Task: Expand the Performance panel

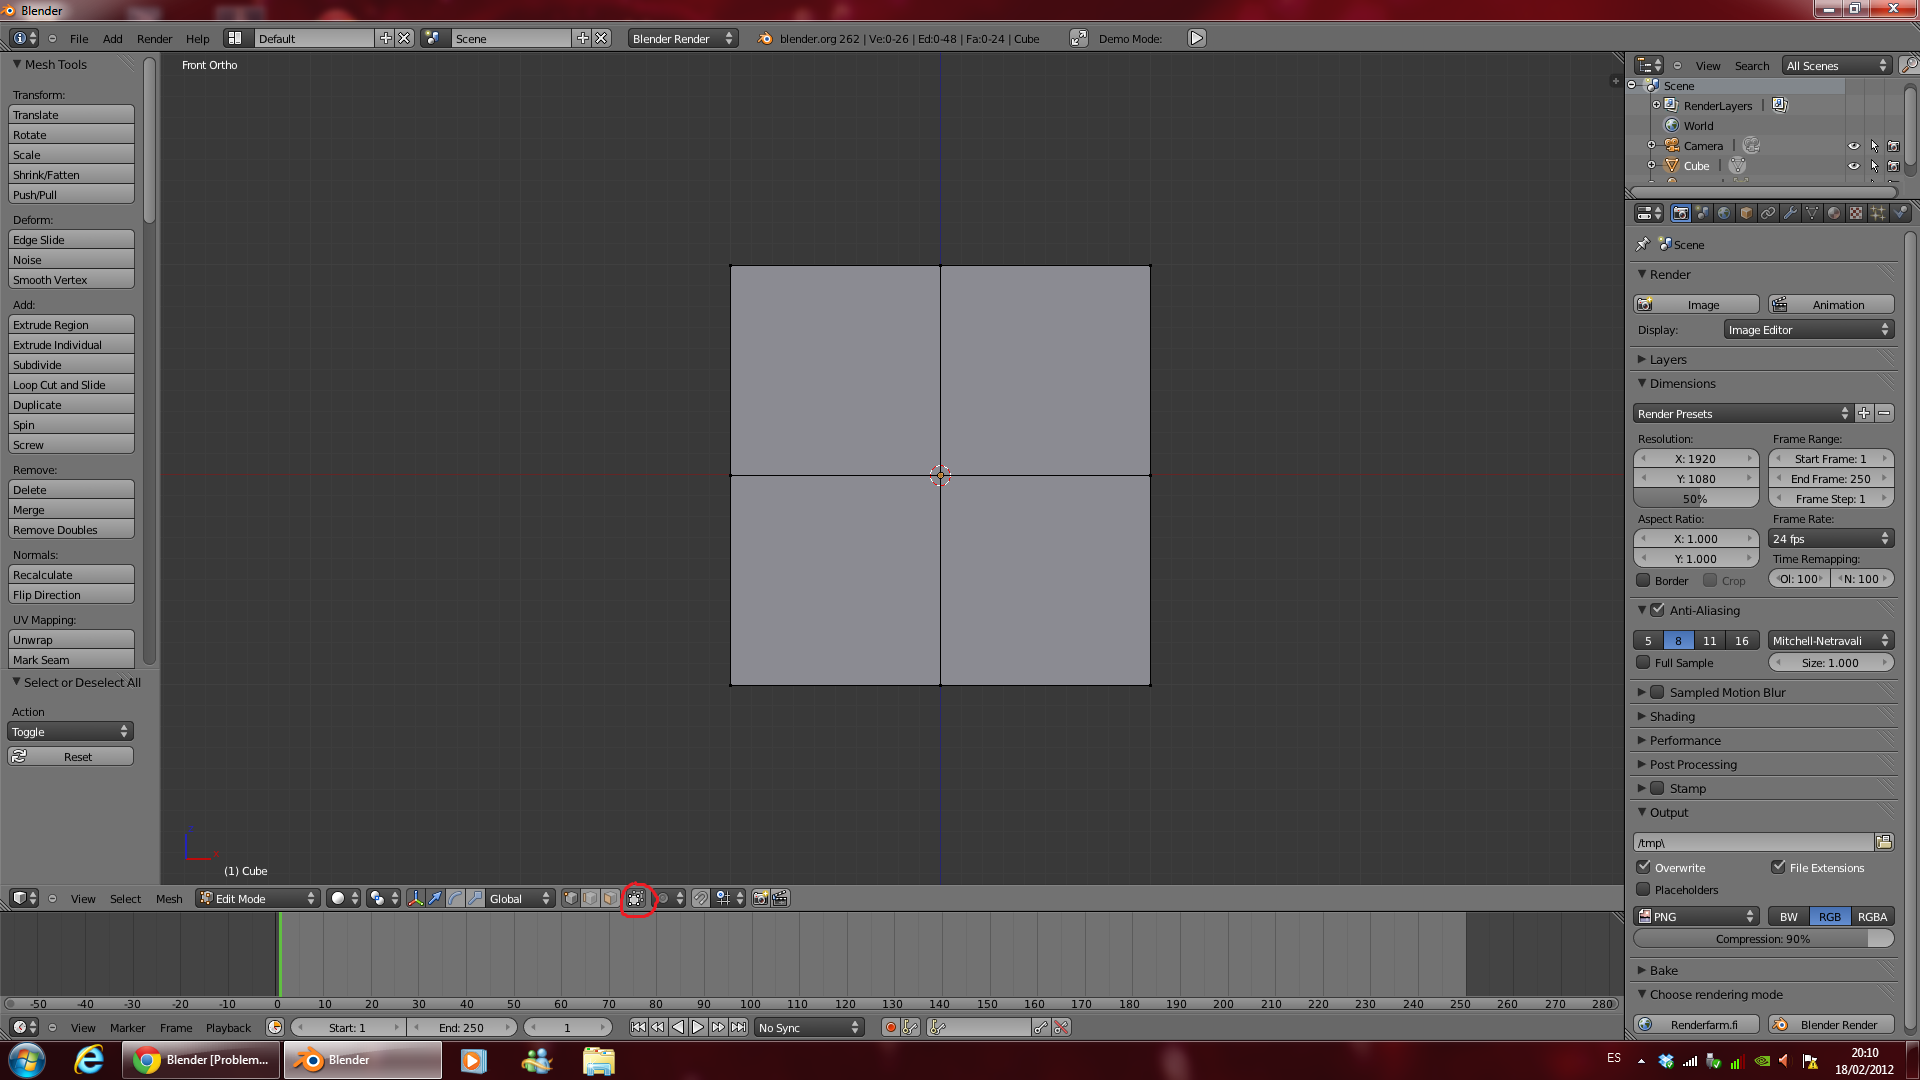Action: 1685,740
